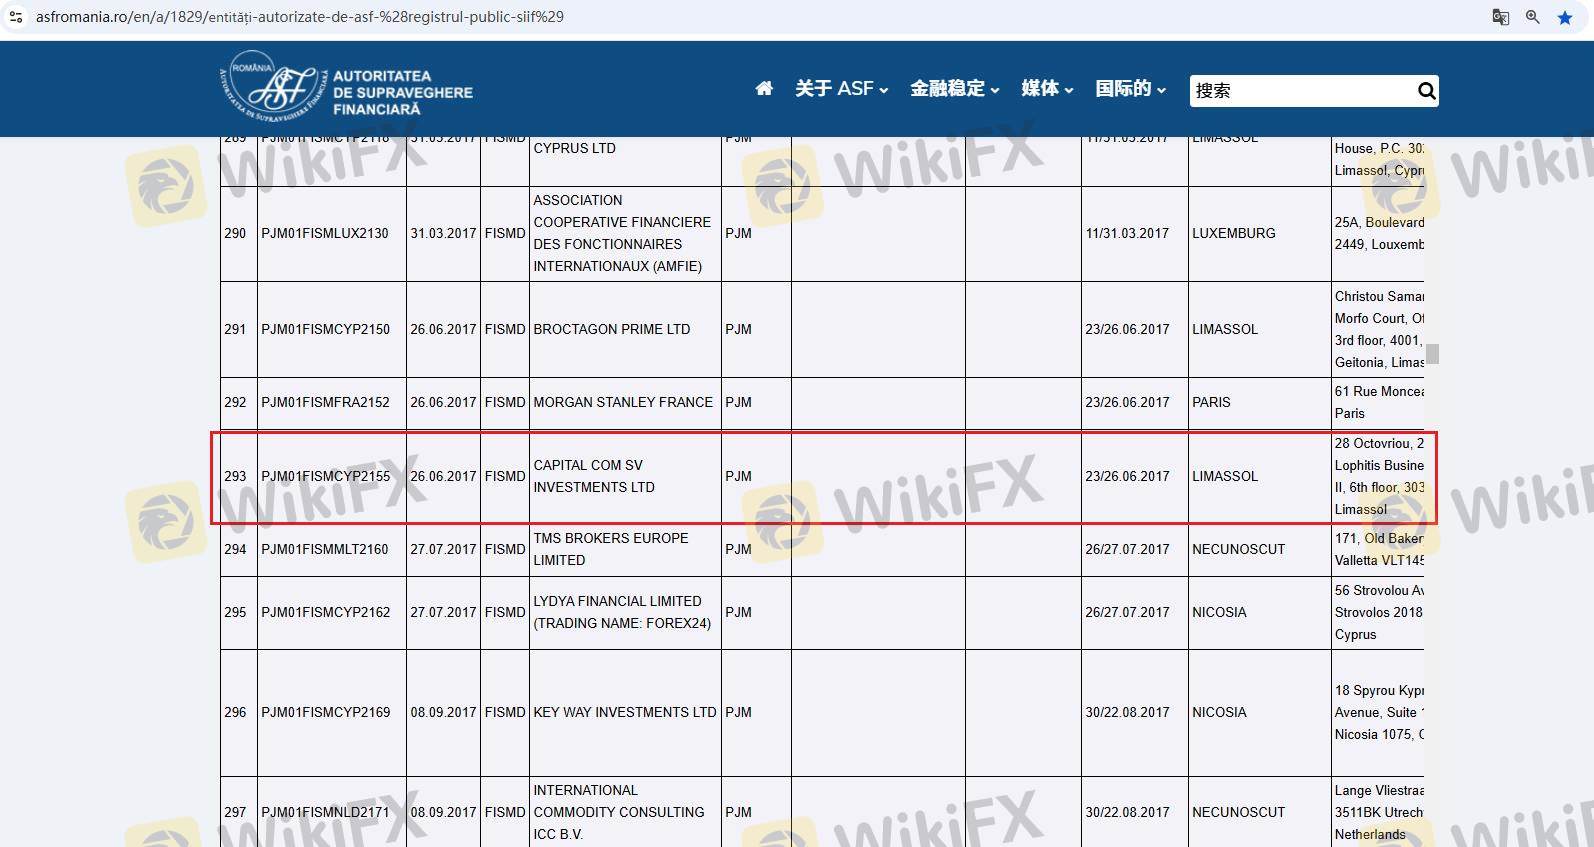This screenshot has height=847, width=1594.
Task: Click the page vertical scrollbar thumb
Action: tap(1433, 354)
